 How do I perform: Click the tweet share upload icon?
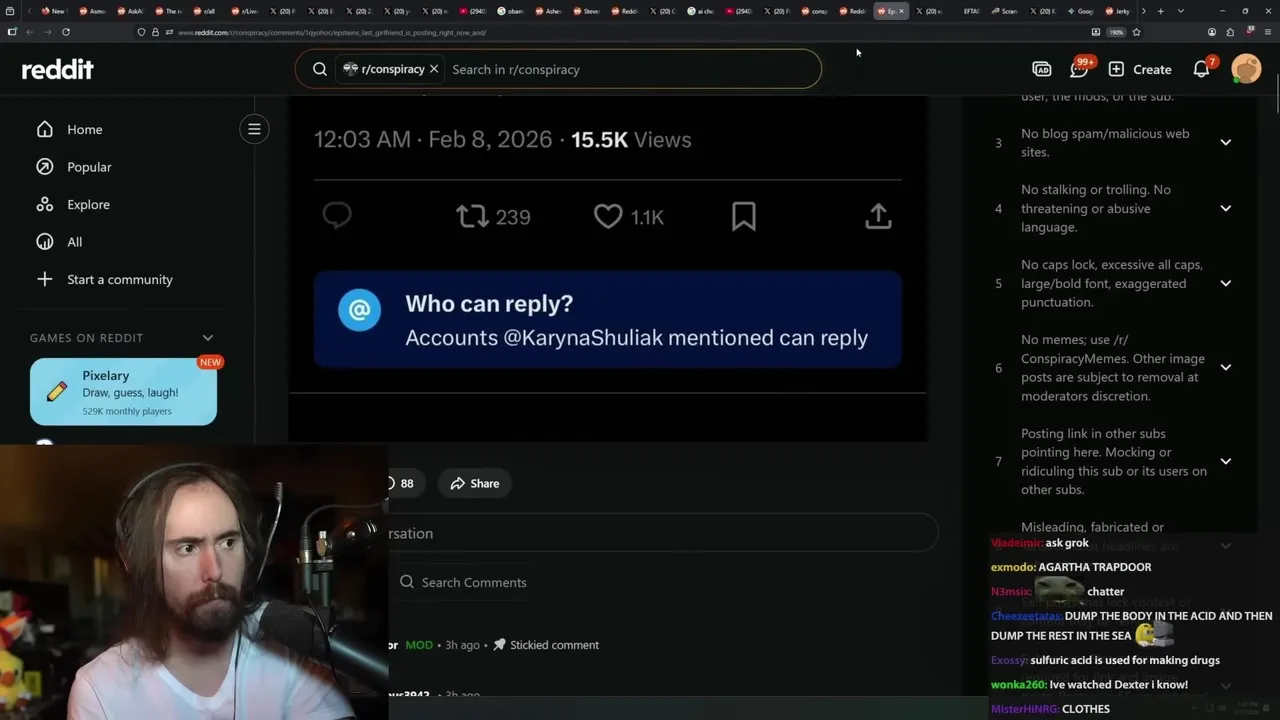(878, 216)
